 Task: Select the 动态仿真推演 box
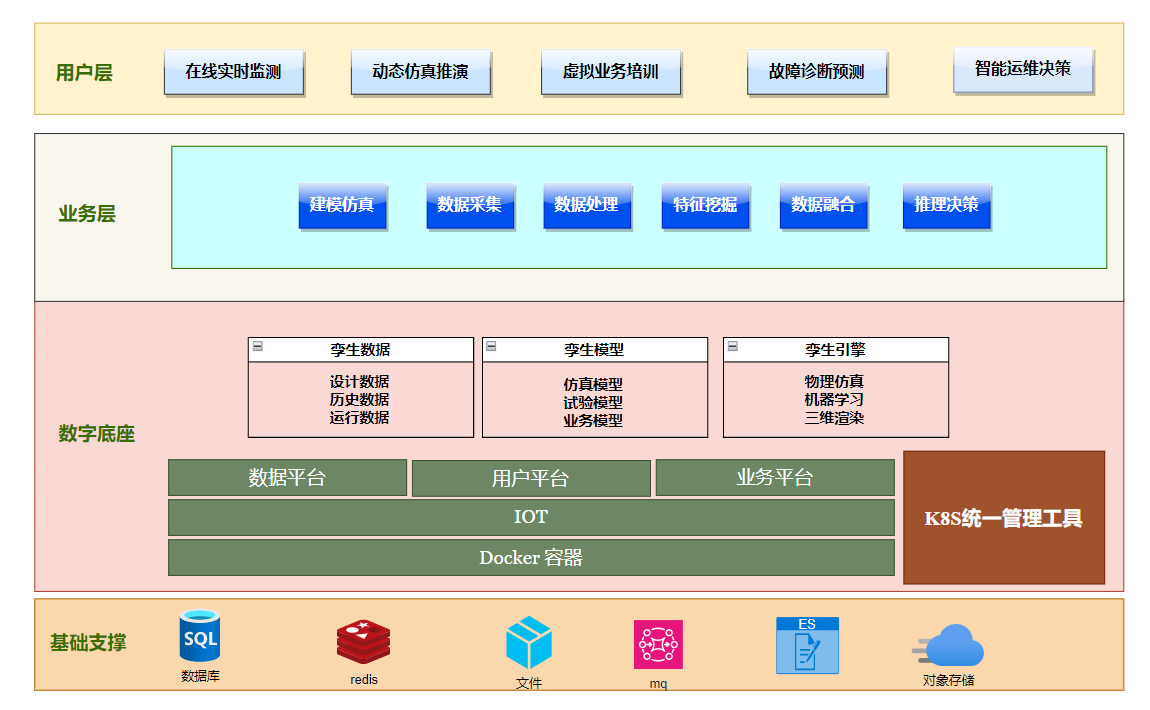tap(421, 72)
